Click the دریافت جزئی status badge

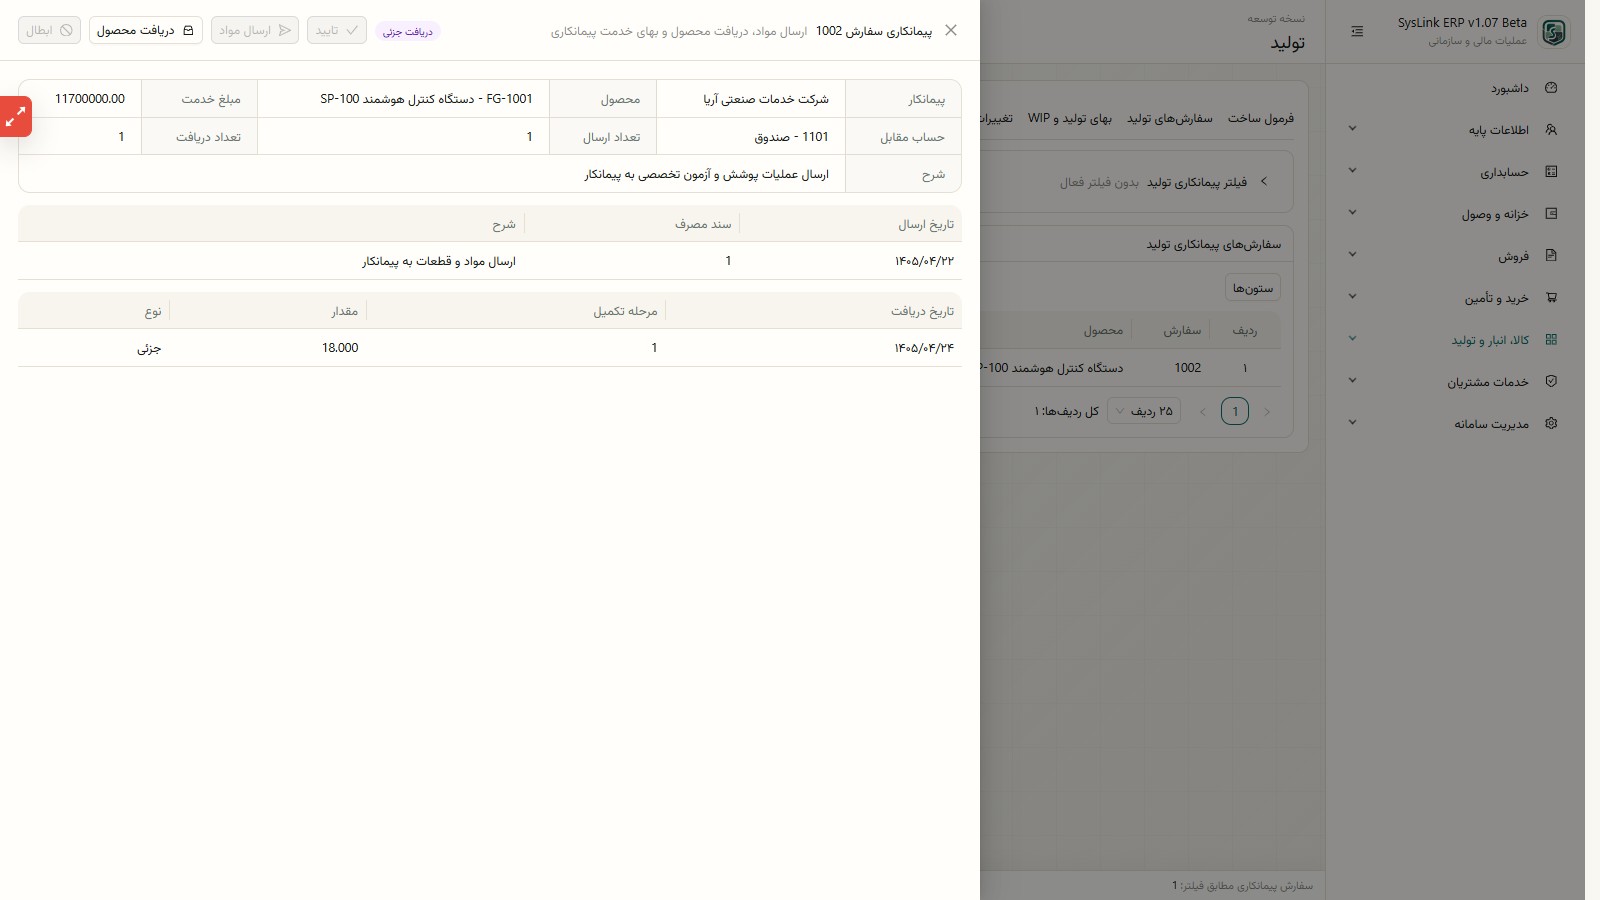coord(408,31)
